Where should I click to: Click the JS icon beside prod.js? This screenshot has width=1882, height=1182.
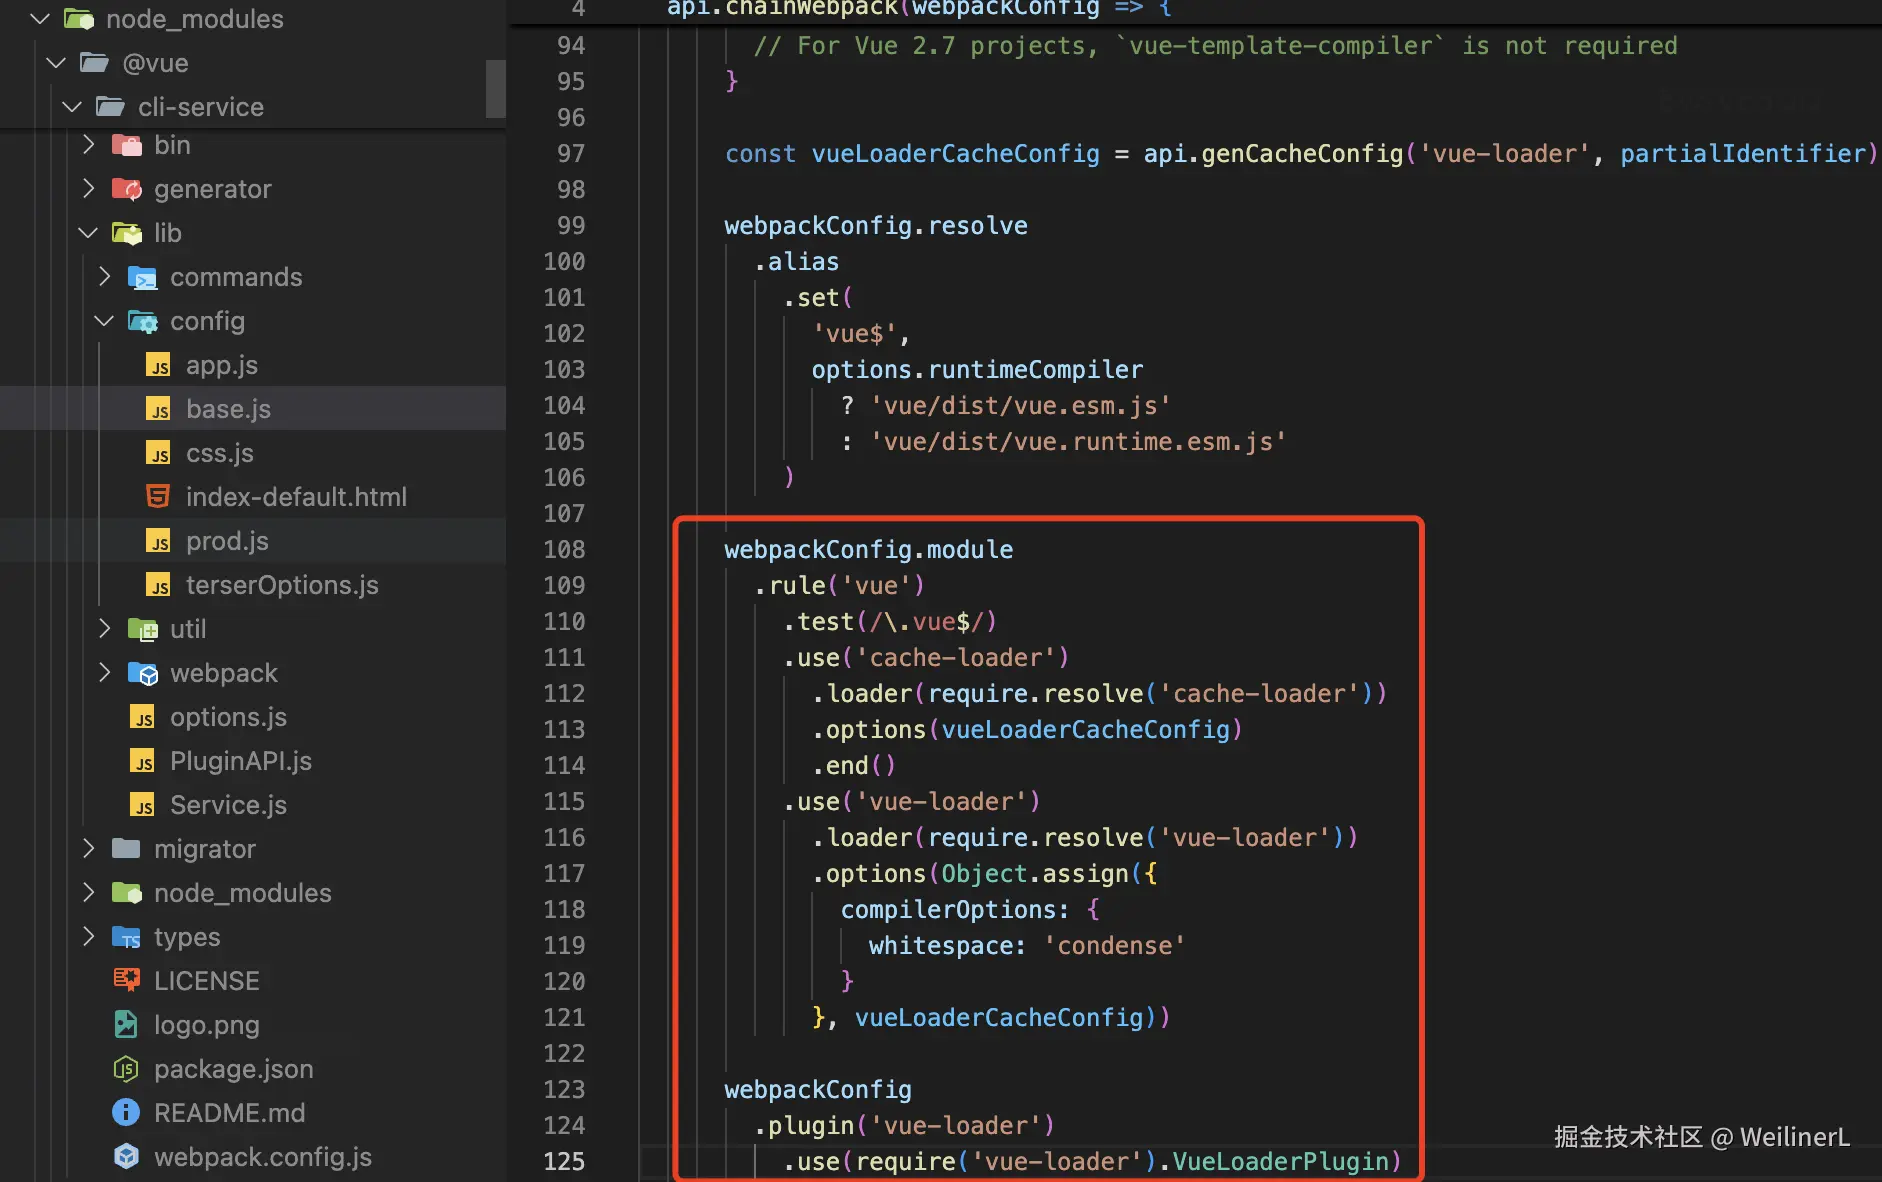(158, 541)
